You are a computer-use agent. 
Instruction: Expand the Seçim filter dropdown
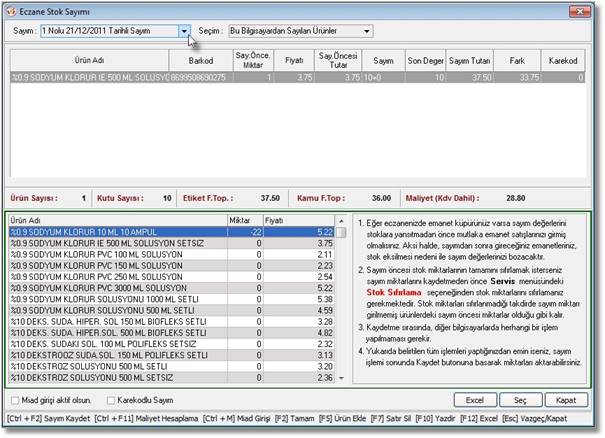point(368,32)
